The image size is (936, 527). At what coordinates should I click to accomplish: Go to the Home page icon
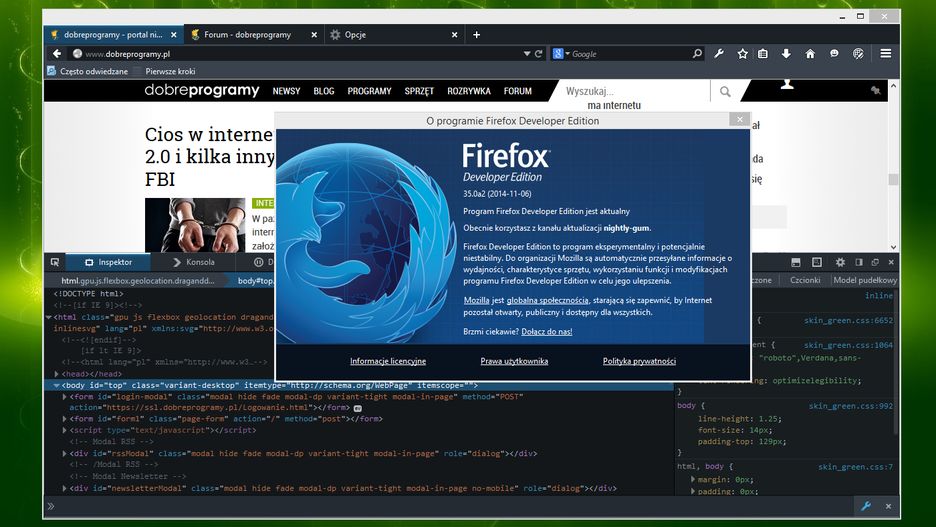coord(810,54)
